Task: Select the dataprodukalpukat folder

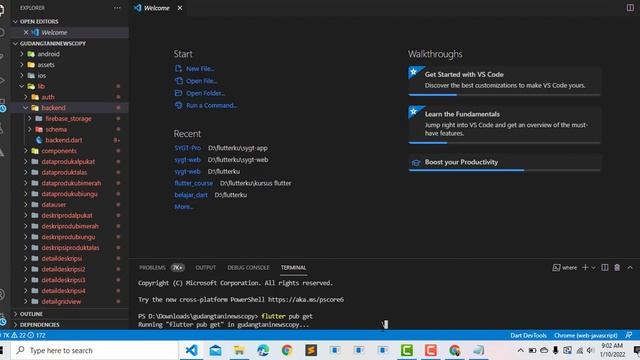Action: (68, 162)
